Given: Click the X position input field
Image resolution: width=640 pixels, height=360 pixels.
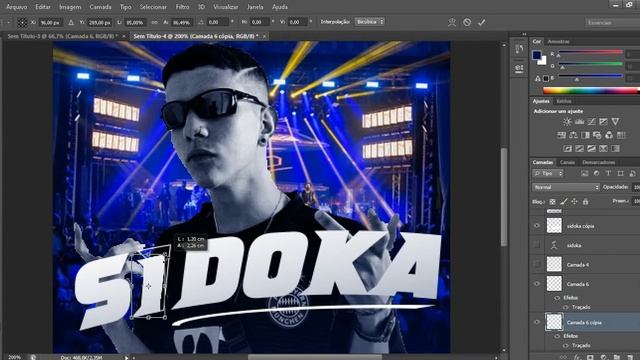Looking at the screenshot, I should click(x=51, y=23).
